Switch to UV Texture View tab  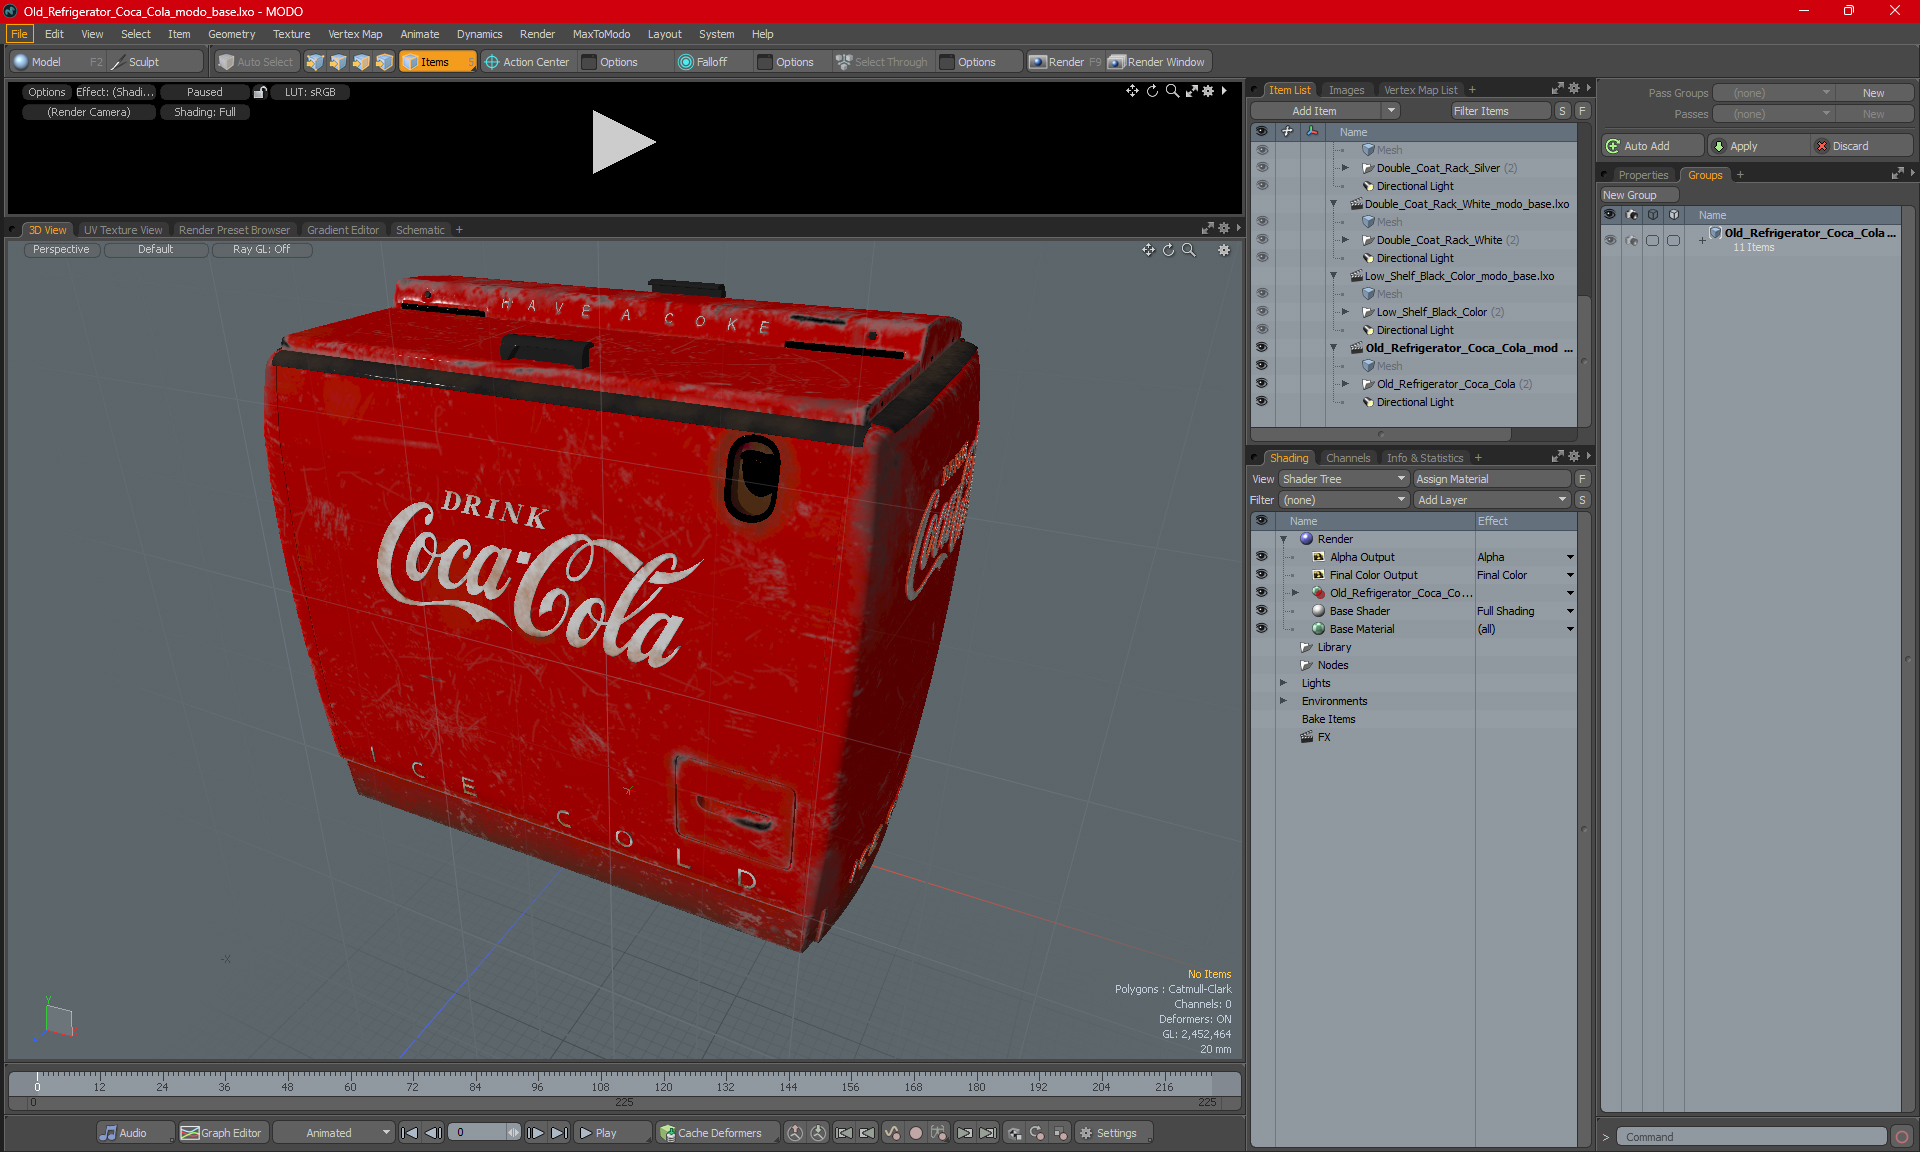(122, 230)
